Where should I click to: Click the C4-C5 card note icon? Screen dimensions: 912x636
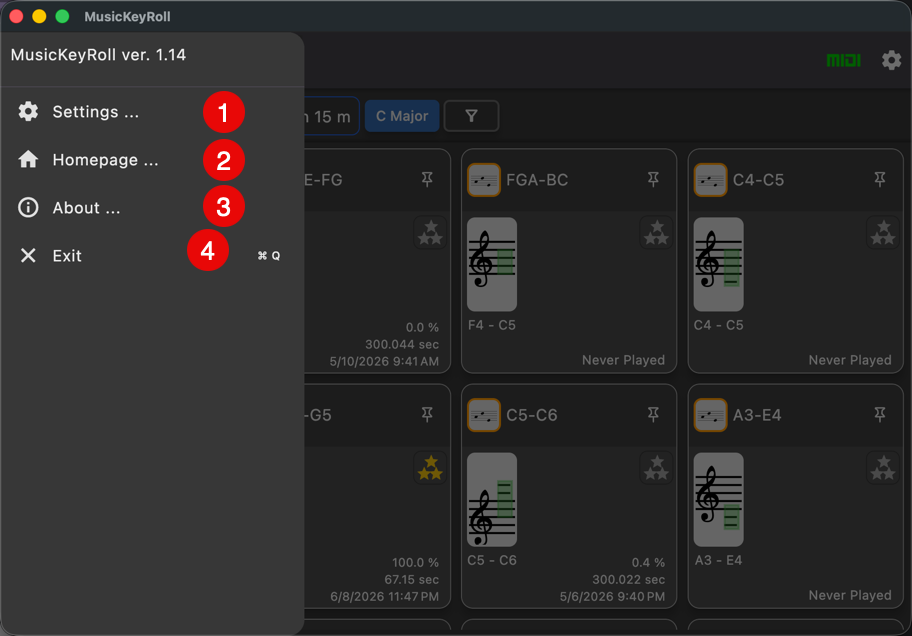tap(710, 180)
